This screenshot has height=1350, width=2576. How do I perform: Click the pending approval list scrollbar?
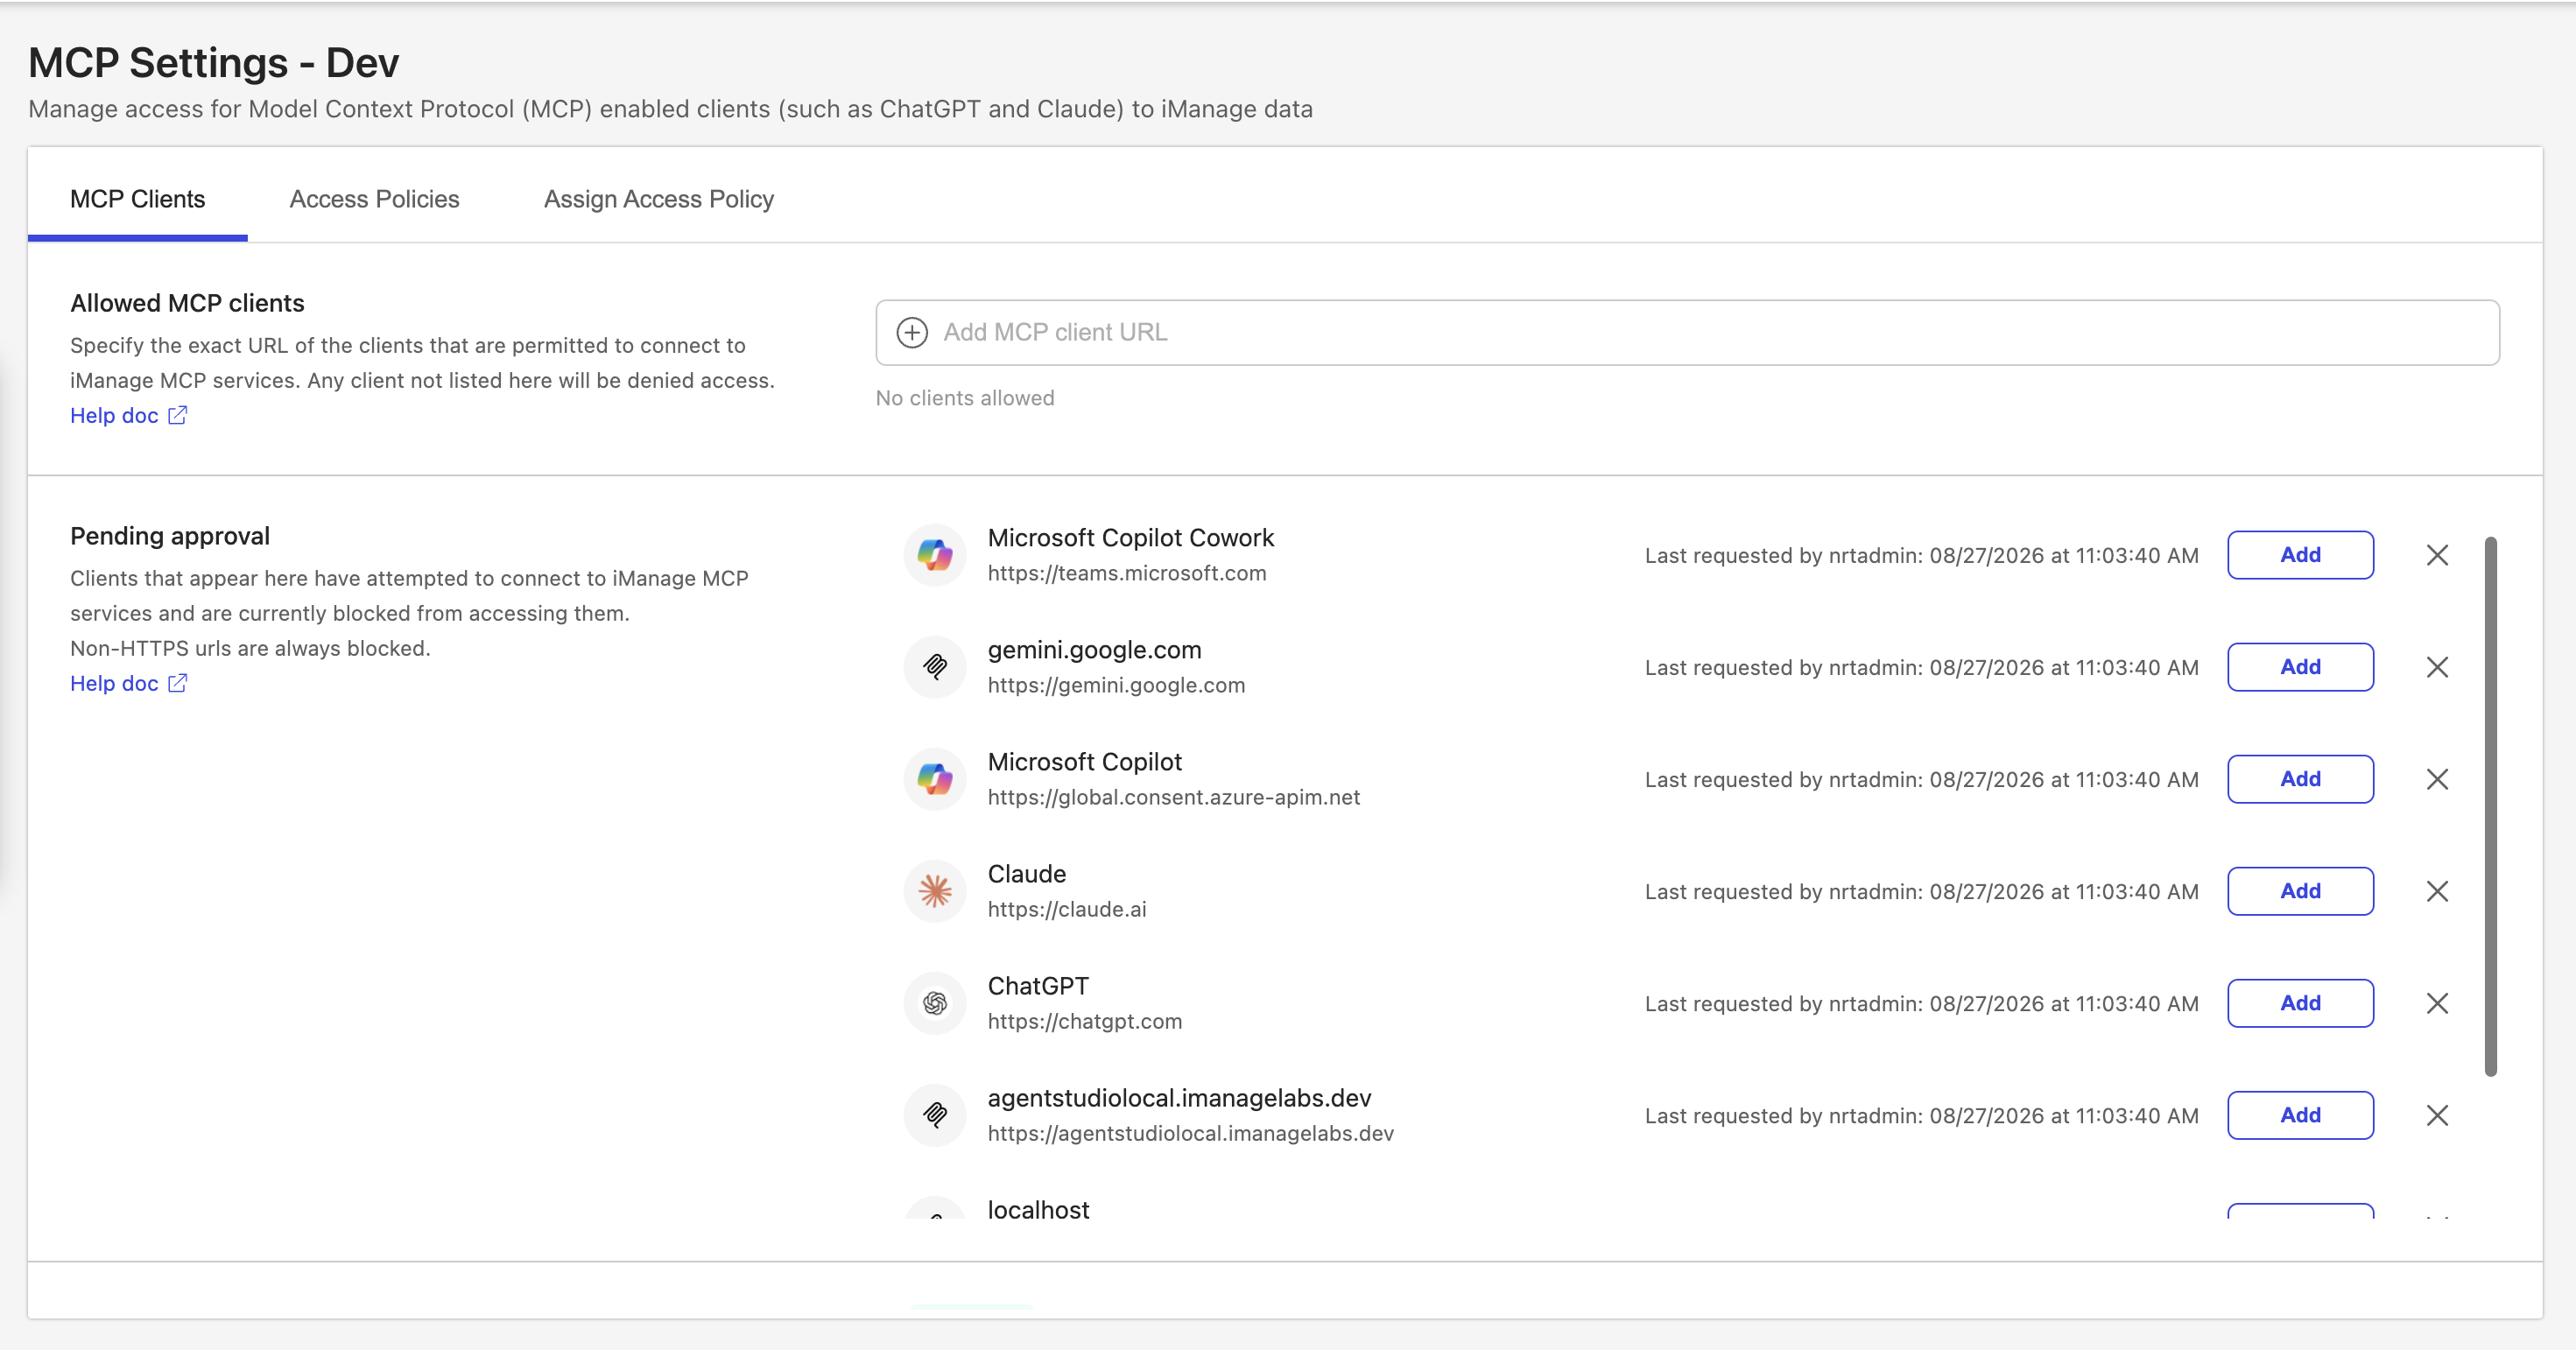[2491, 806]
